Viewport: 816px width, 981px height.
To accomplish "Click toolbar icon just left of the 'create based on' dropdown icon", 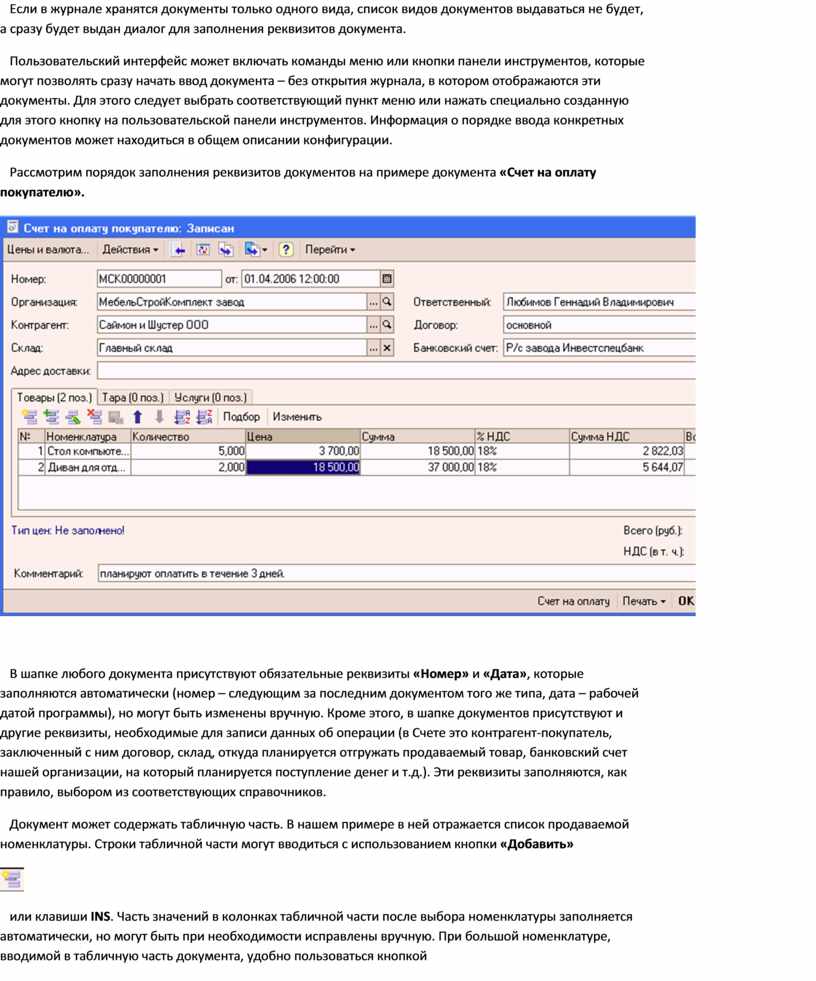I will pyautogui.click(x=225, y=250).
